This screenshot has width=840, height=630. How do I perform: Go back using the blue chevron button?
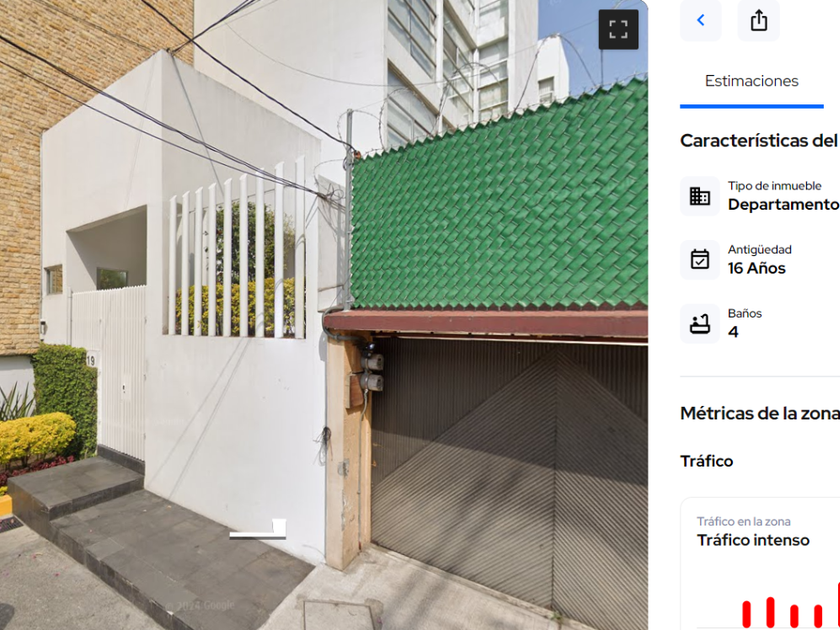[x=701, y=20]
